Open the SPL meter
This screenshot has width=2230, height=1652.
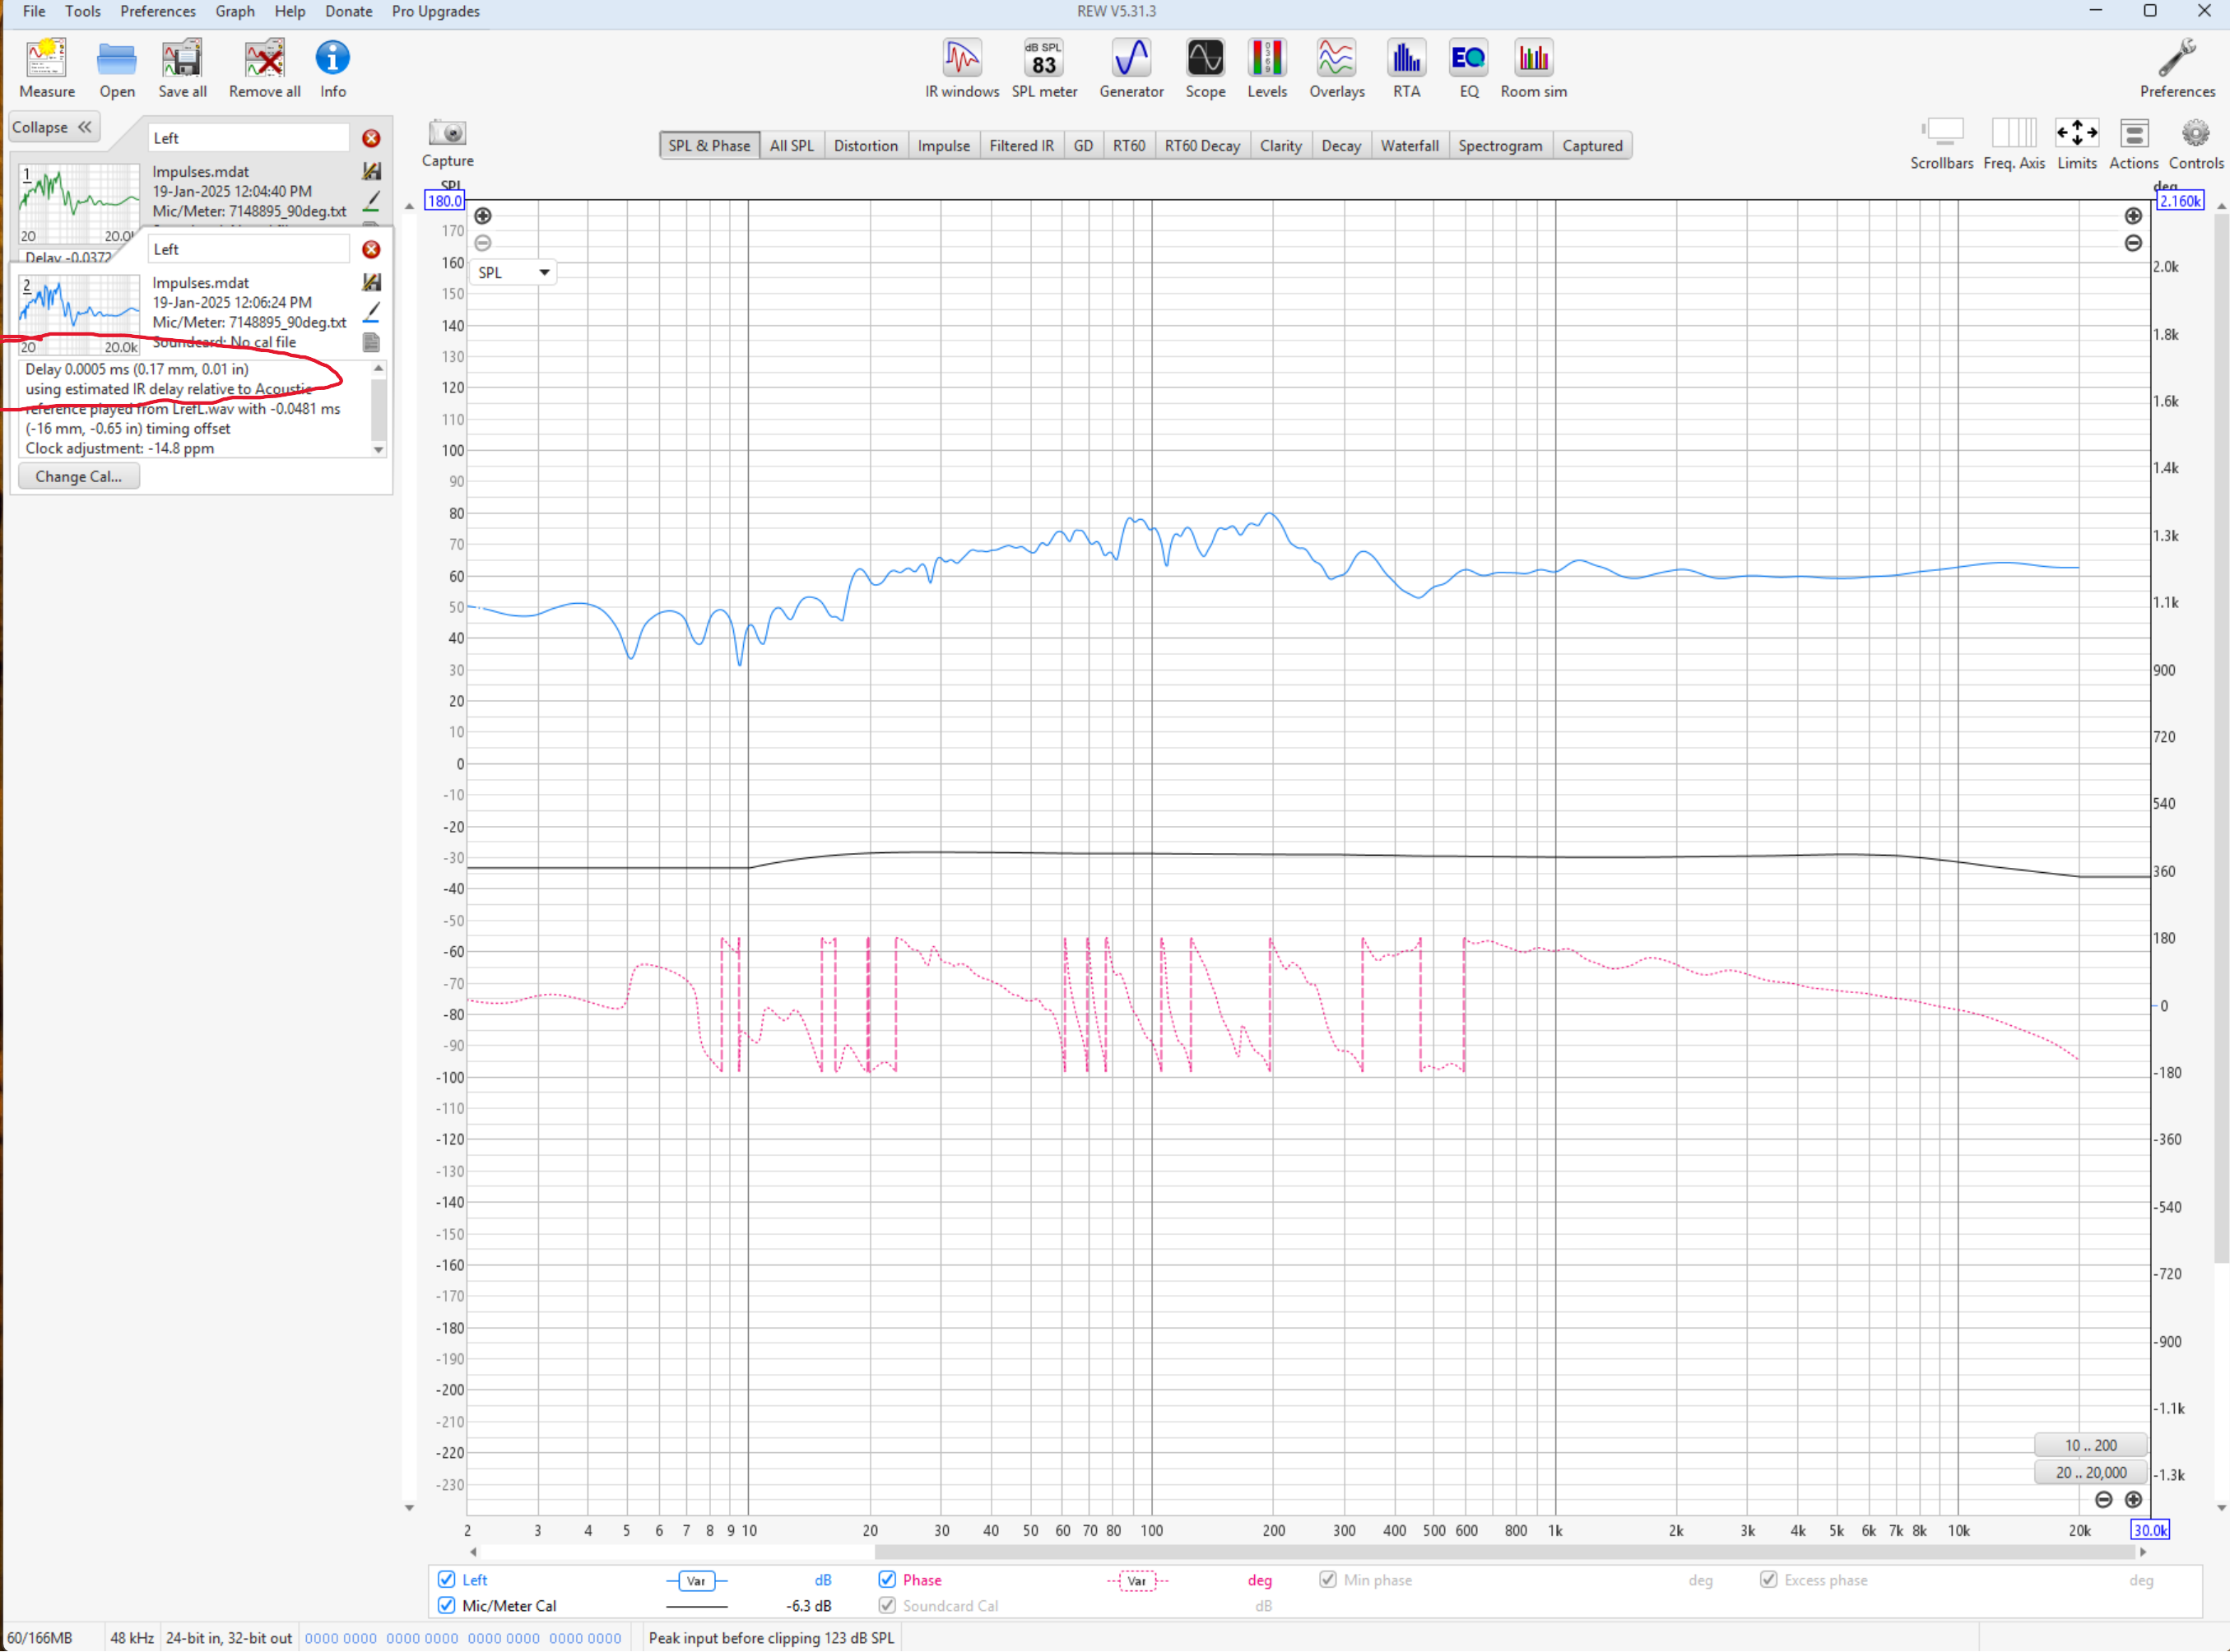point(1044,68)
